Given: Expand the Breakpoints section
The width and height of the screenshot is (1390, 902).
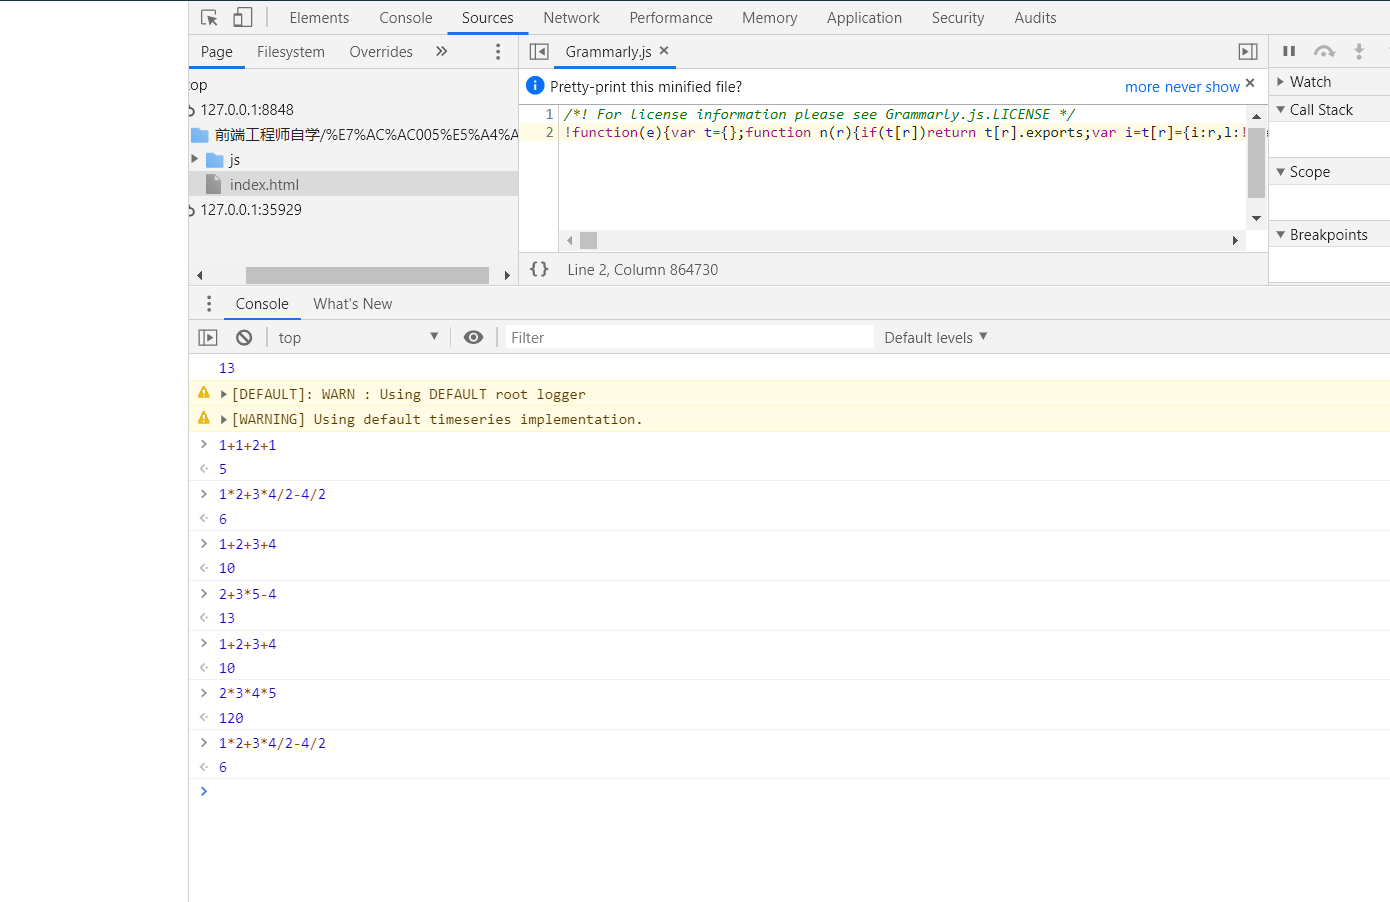Looking at the screenshot, I should [x=1282, y=234].
